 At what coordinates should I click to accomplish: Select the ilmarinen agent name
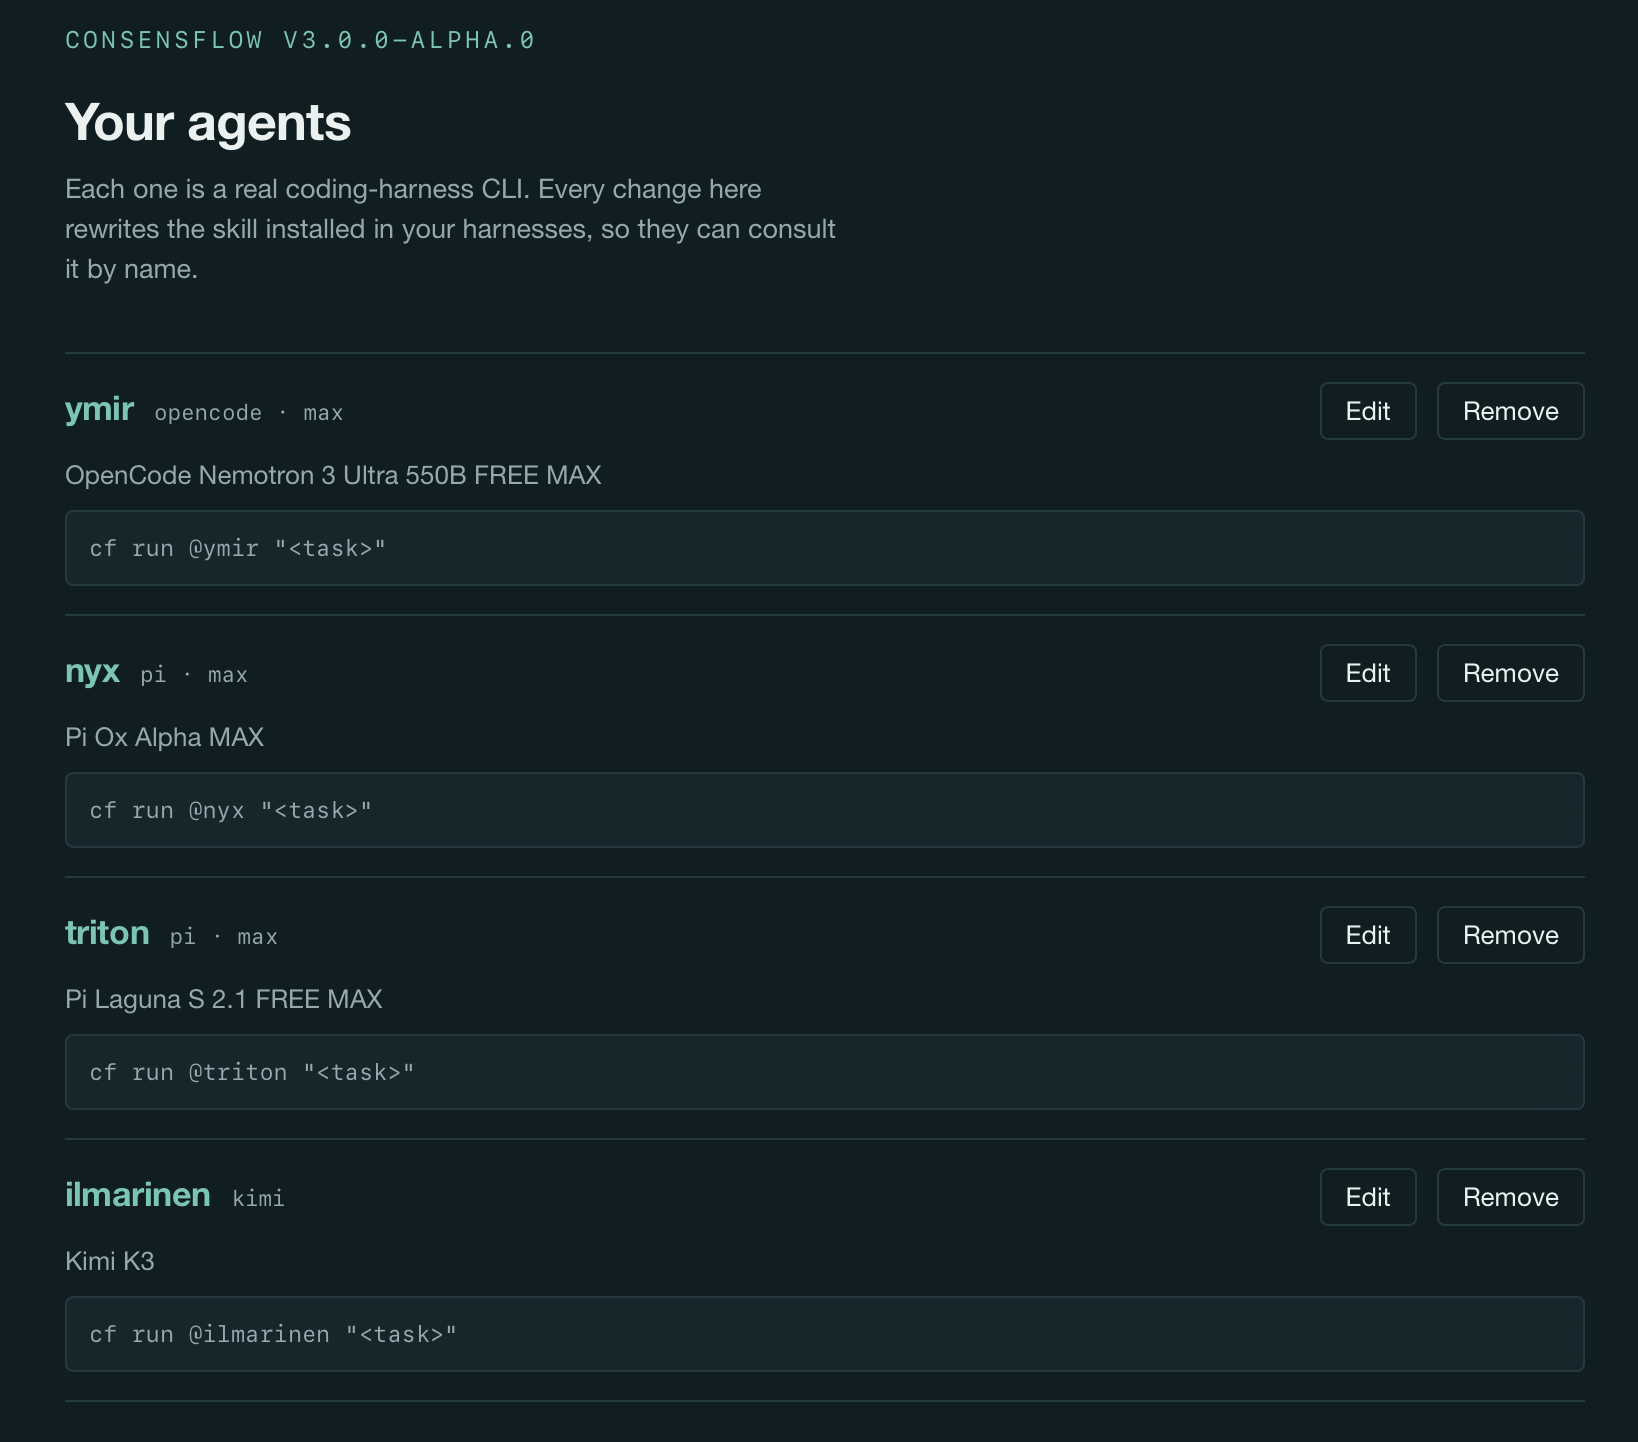(x=138, y=1195)
